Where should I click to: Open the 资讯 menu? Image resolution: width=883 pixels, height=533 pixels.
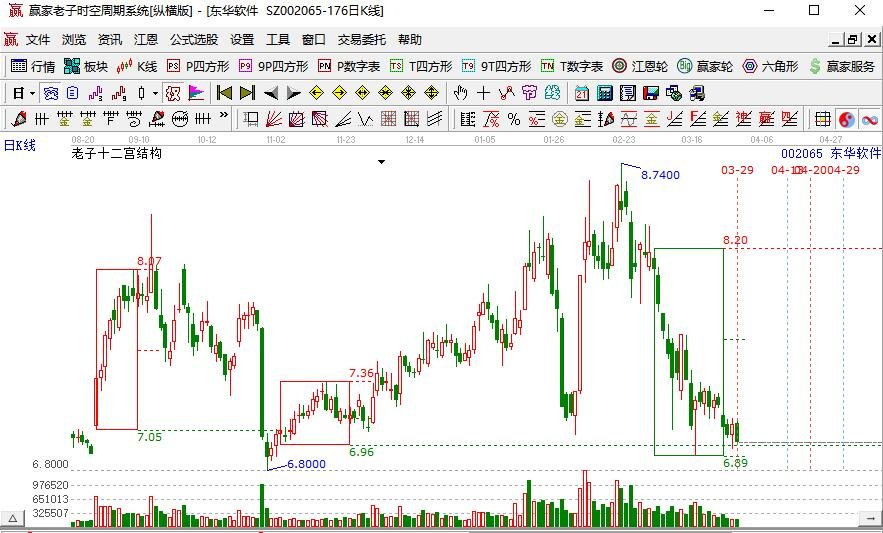pyautogui.click(x=110, y=39)
